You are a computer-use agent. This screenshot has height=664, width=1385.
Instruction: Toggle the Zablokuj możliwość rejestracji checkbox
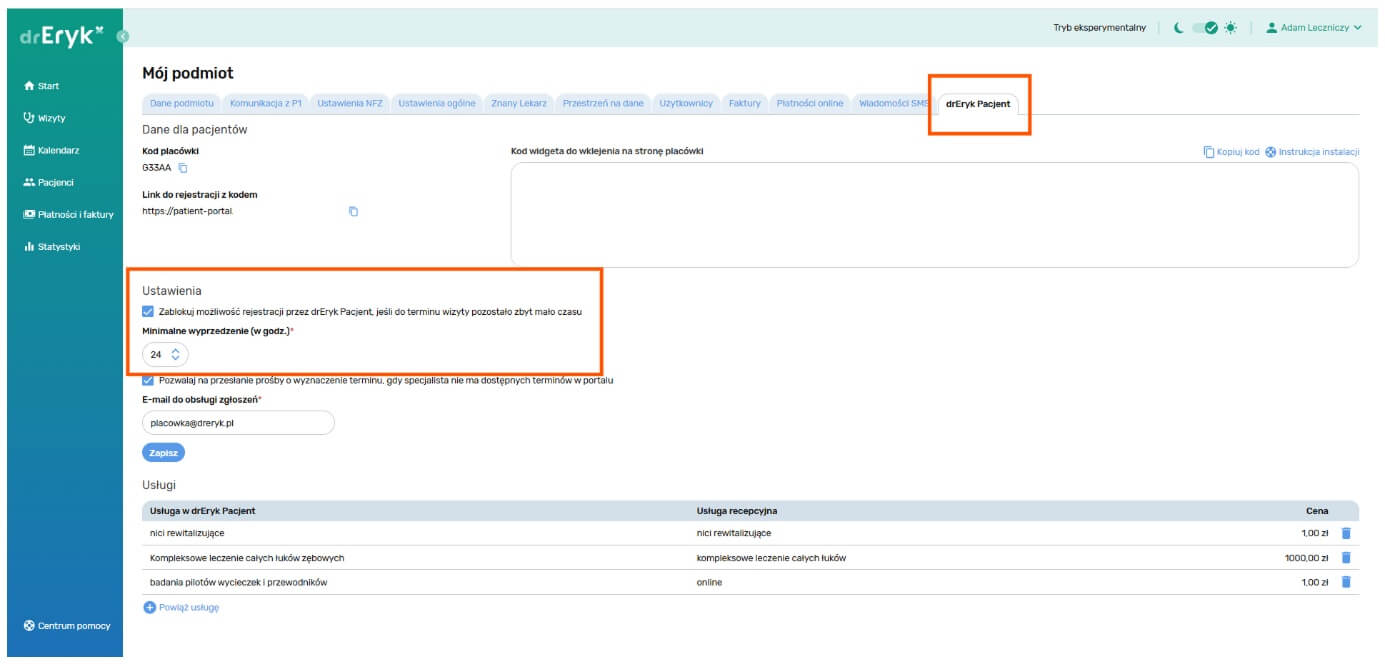pos(148,312)
